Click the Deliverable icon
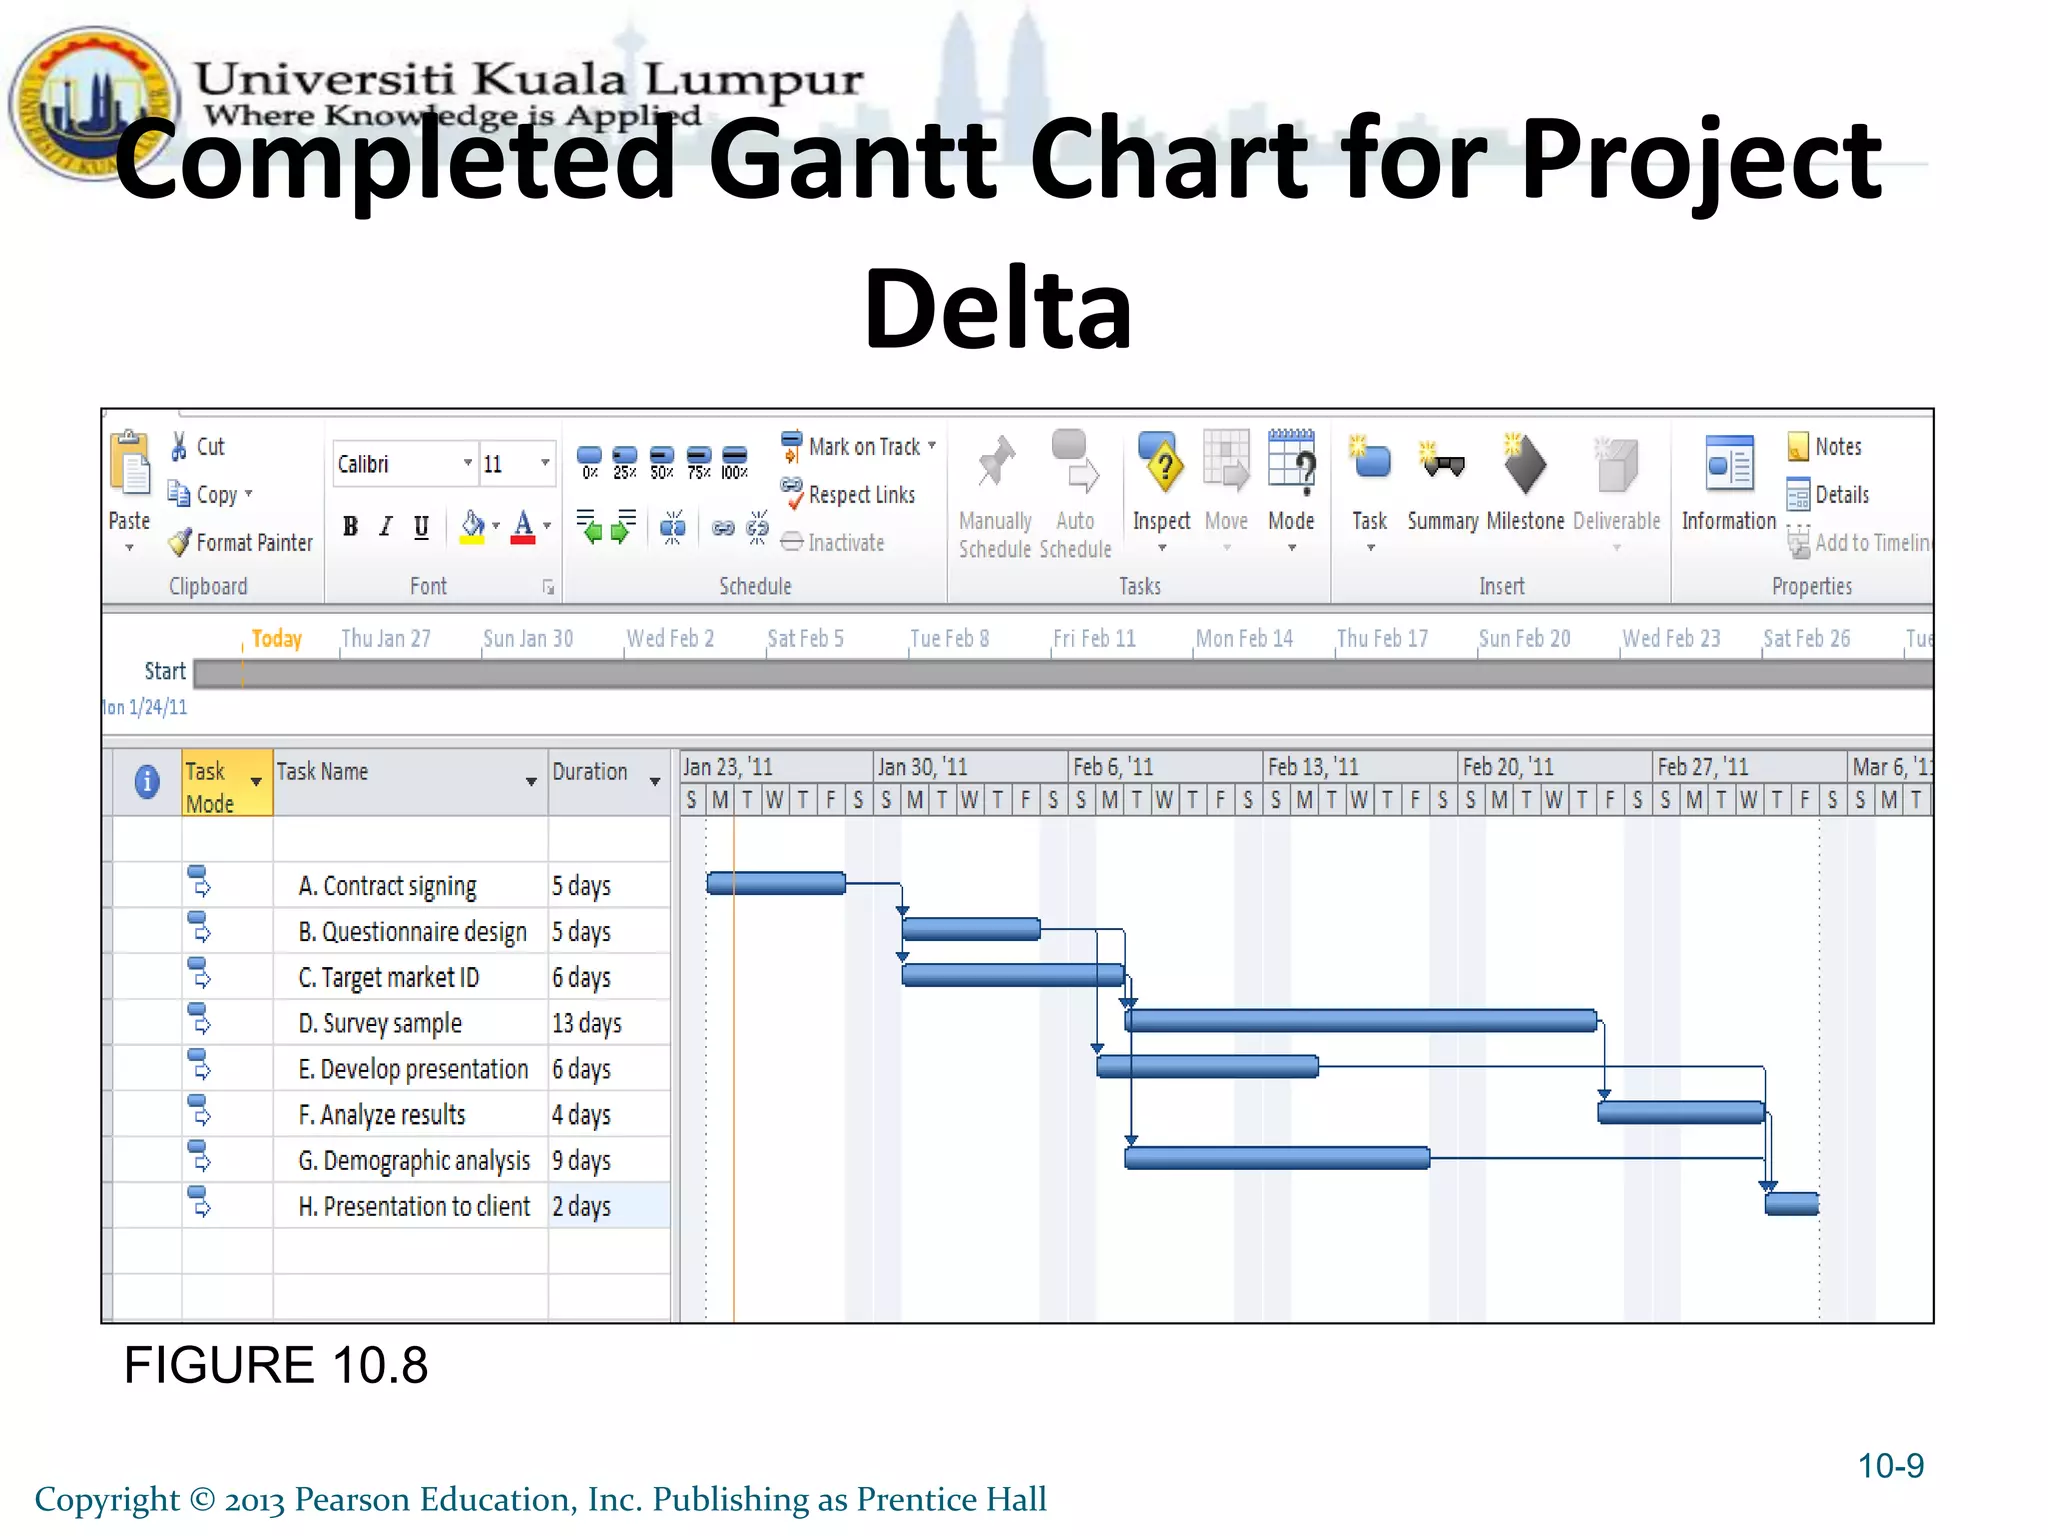 (x=1616, y=466)
